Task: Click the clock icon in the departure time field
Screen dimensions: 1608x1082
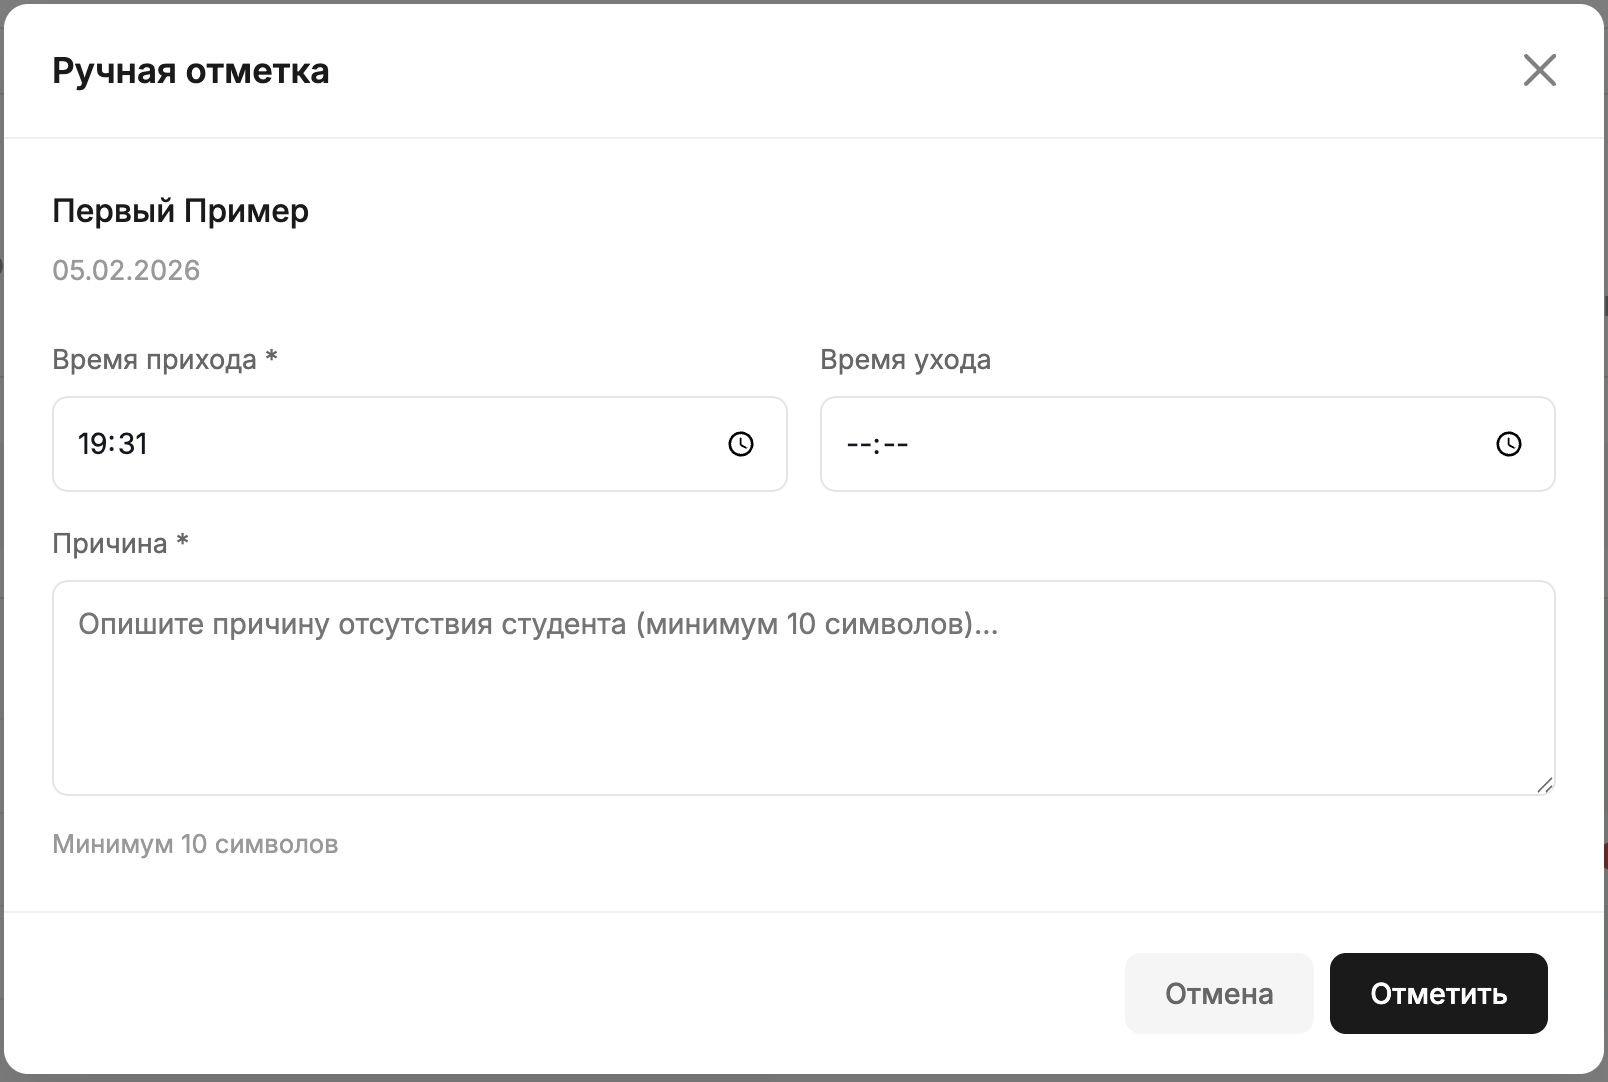Action: (1508, 444)
